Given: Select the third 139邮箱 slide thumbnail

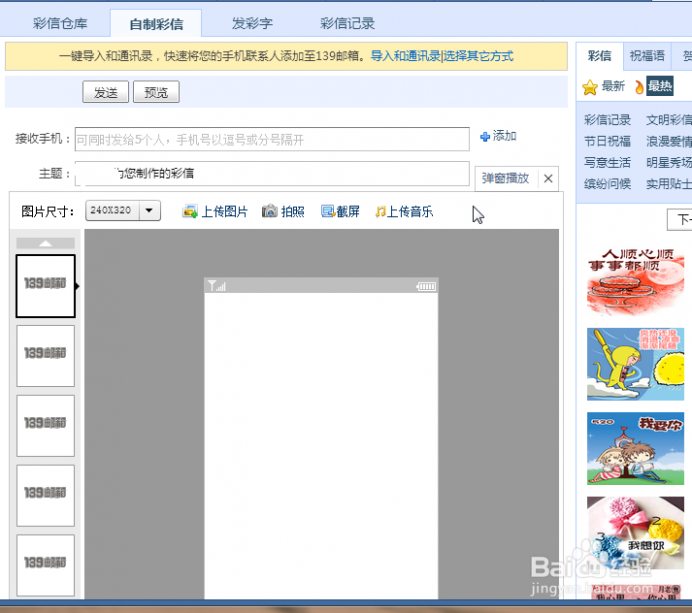Looking at the screenshot, I should 45,426.
